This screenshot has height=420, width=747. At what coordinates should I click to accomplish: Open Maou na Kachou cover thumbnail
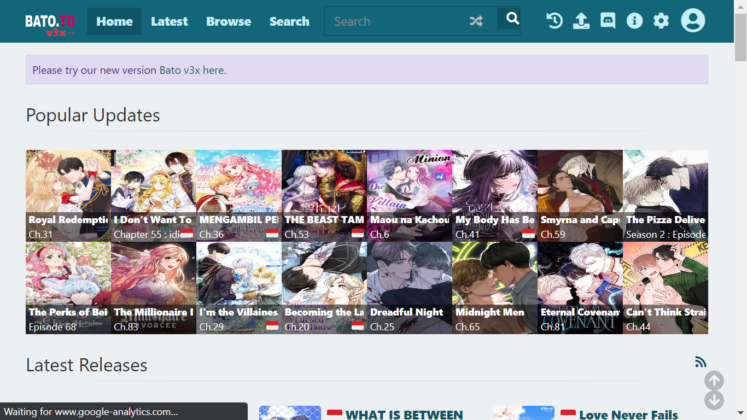(409, 196)
